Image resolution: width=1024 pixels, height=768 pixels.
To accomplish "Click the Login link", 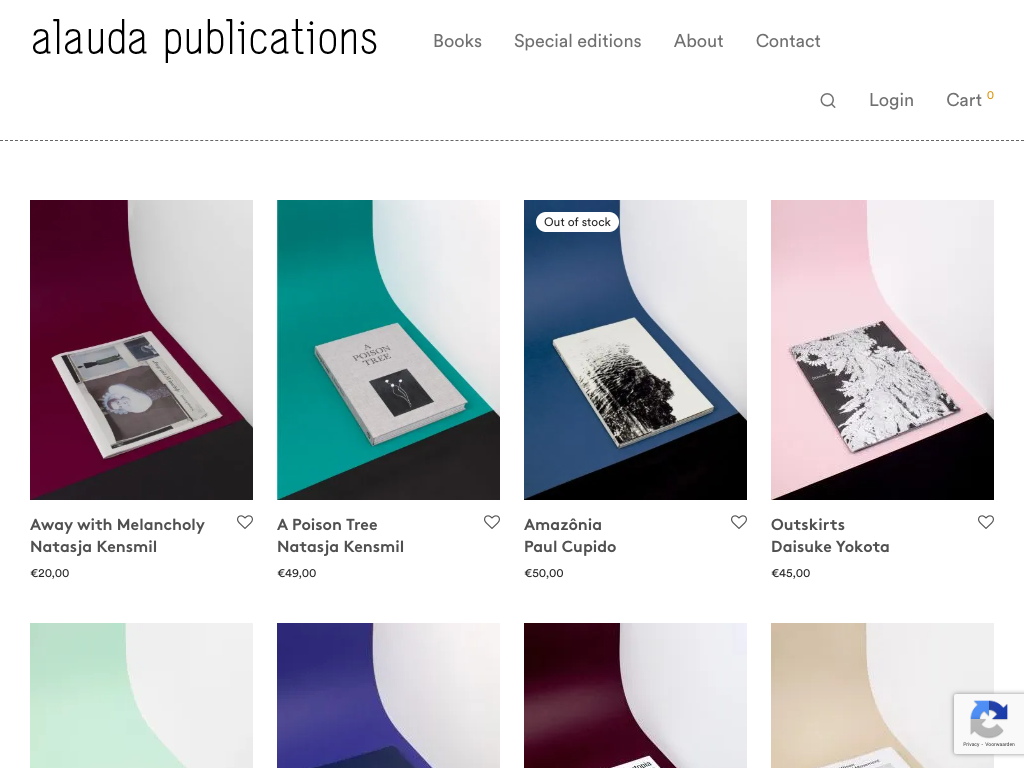I will pos(891,100).
